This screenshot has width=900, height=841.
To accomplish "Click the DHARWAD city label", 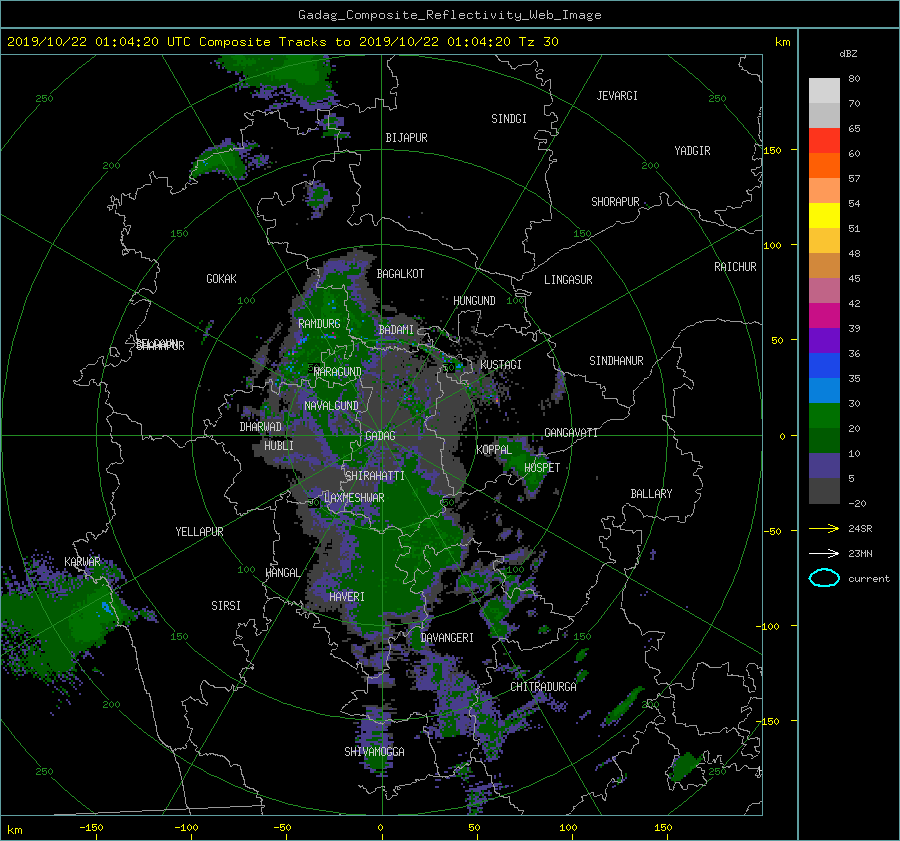I will coord(261,427).
